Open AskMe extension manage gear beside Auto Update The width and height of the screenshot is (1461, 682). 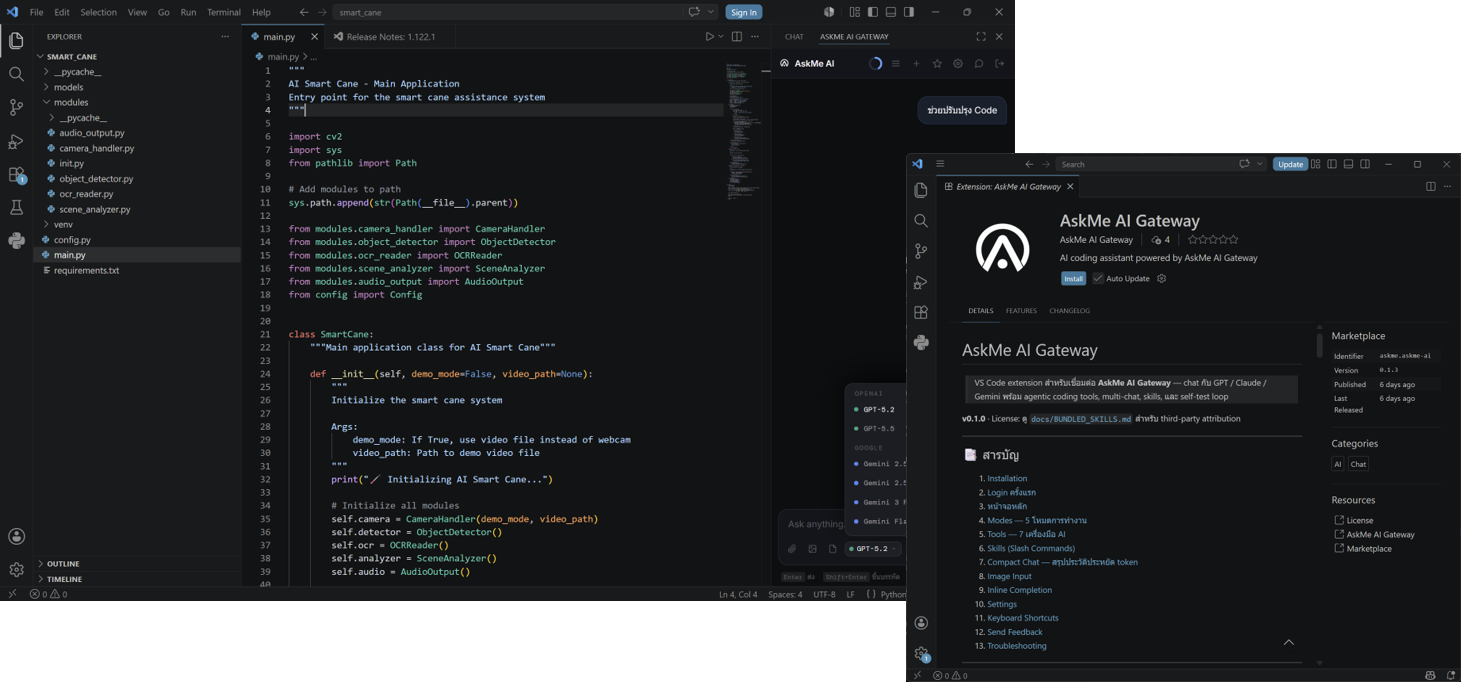tap(1161, 279)
